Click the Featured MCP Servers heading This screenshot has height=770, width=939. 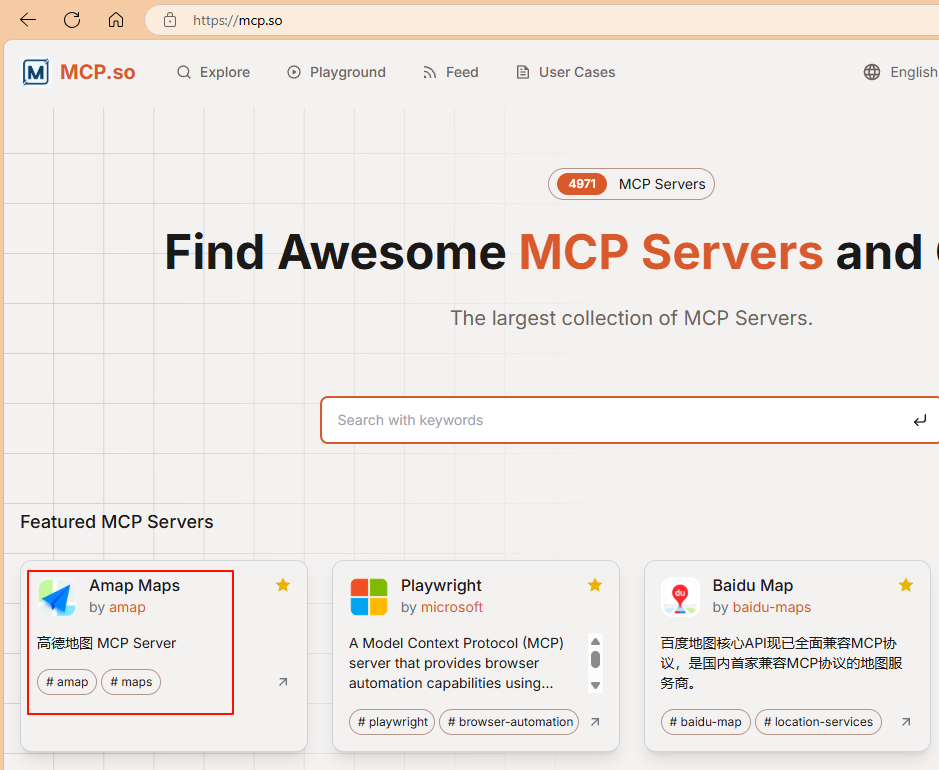tap(117, 522)
